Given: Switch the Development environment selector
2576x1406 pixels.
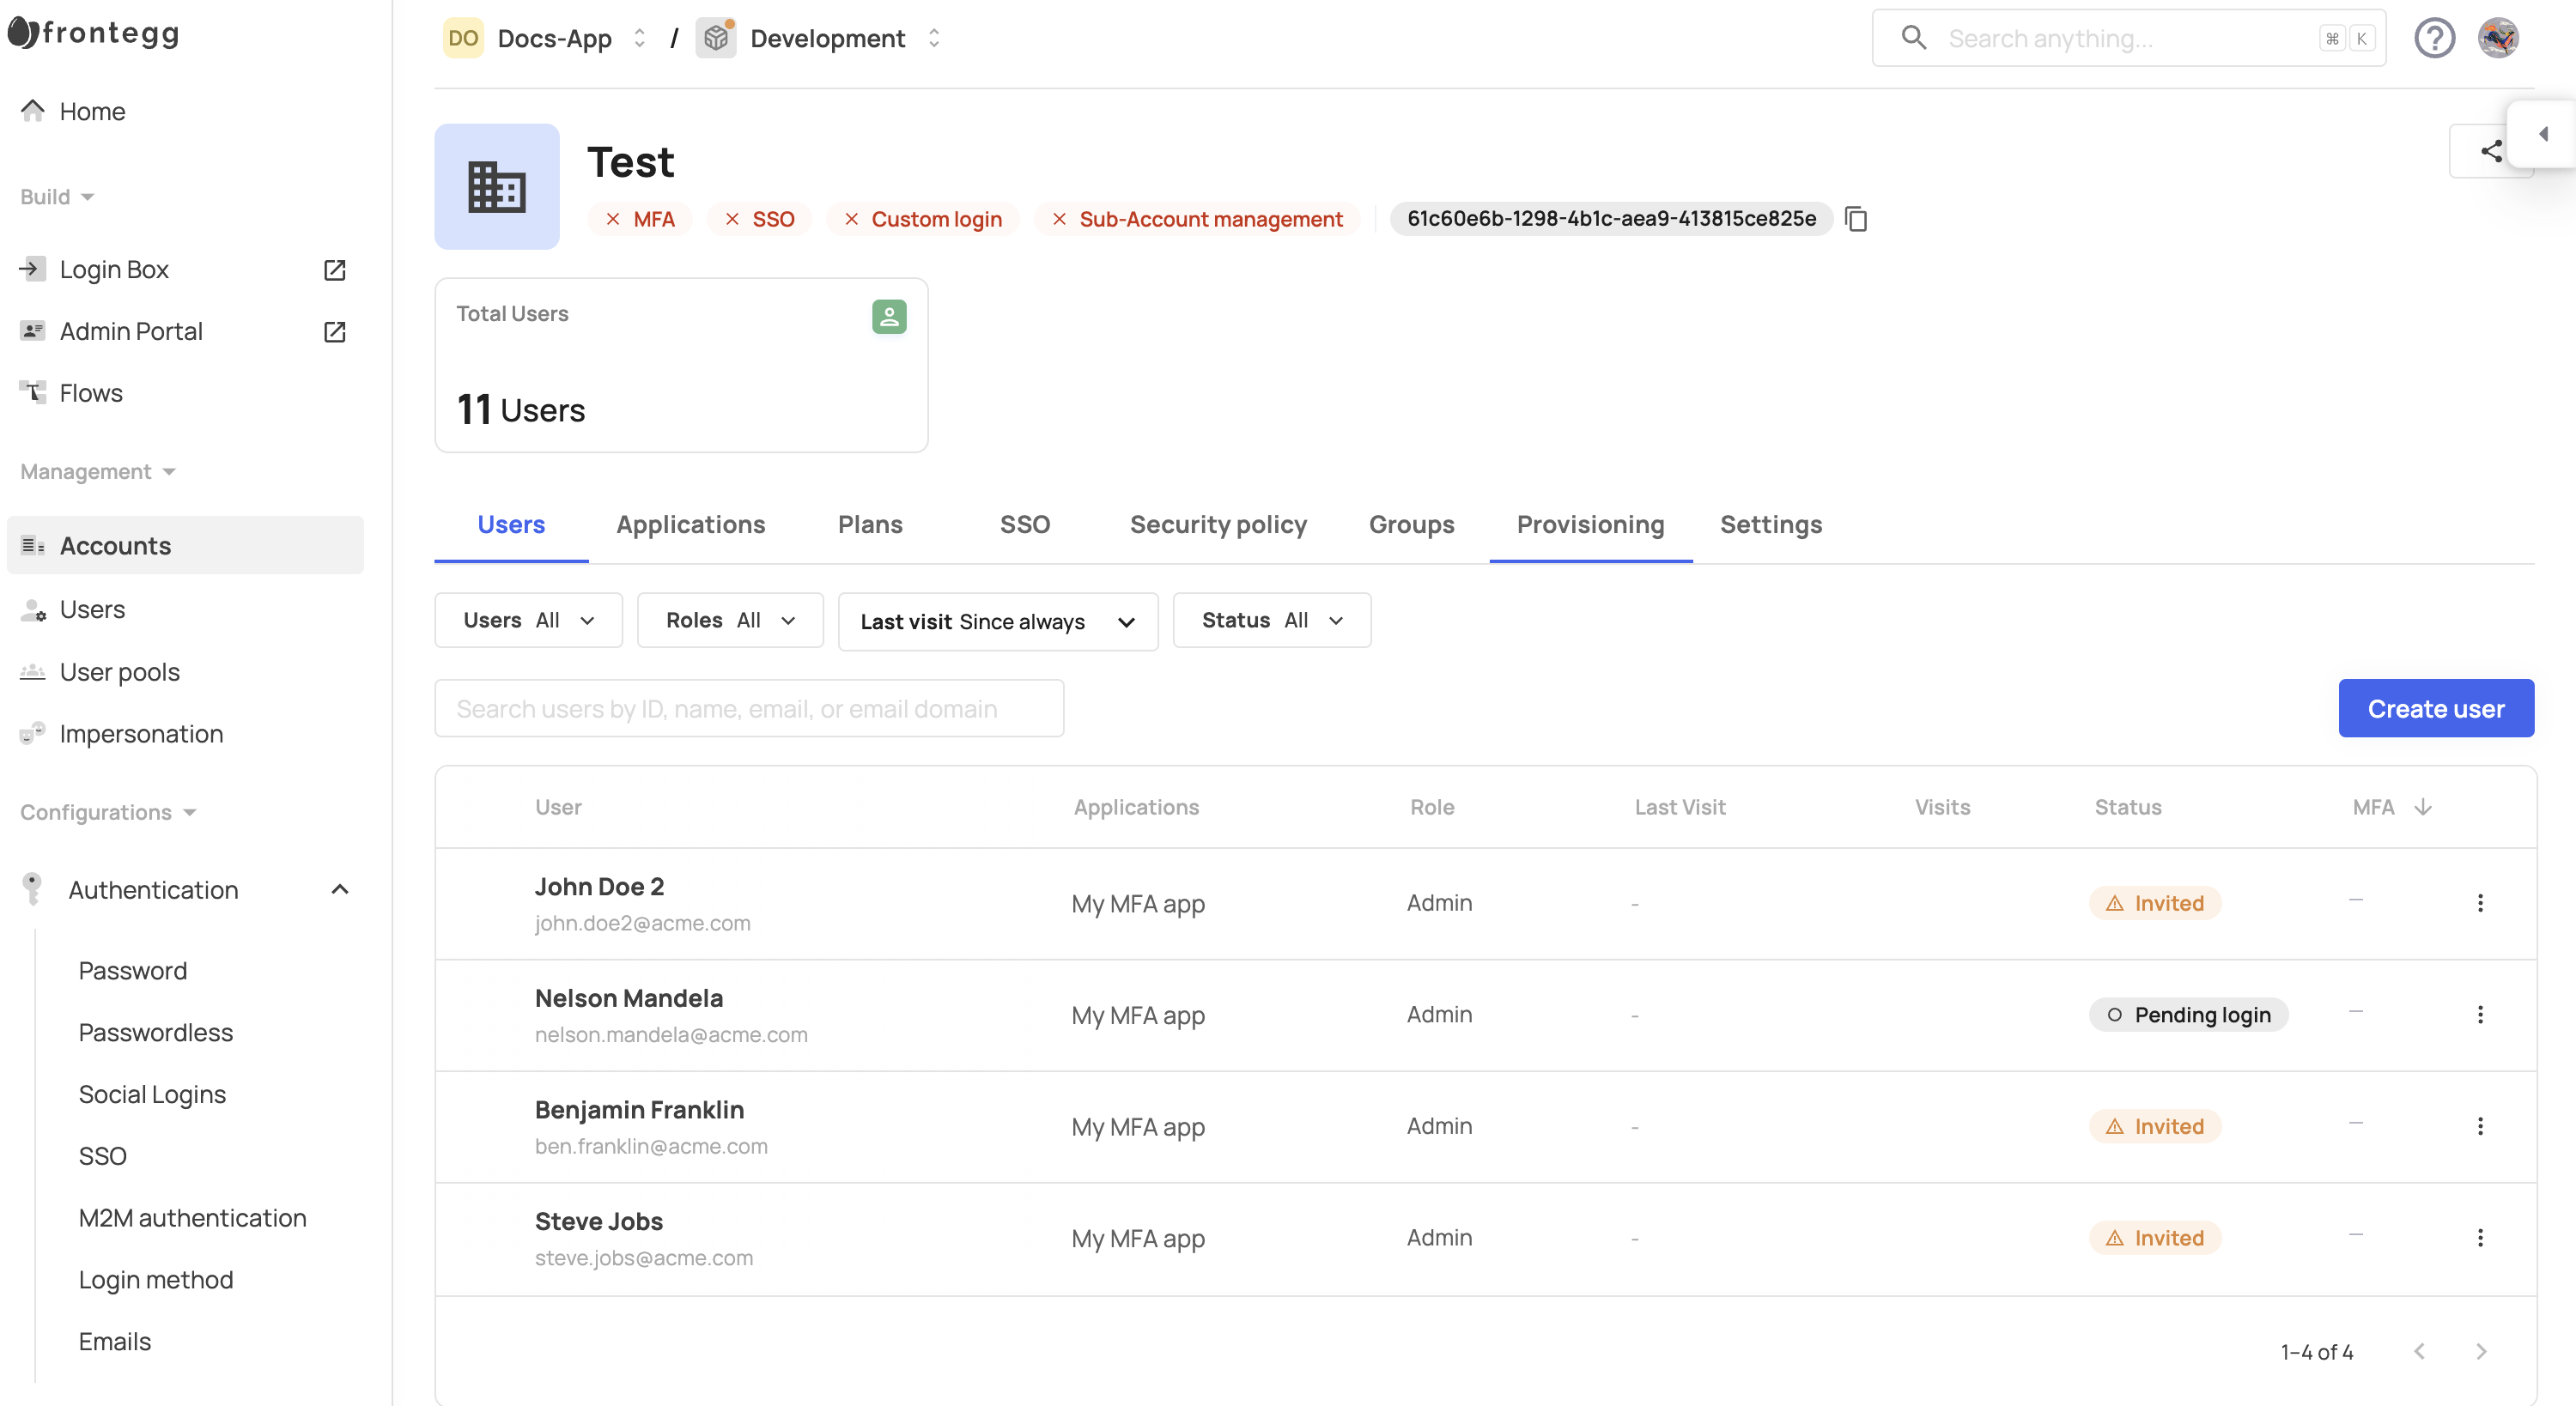Looking at the screenshot, I should [x=829, y=38].
